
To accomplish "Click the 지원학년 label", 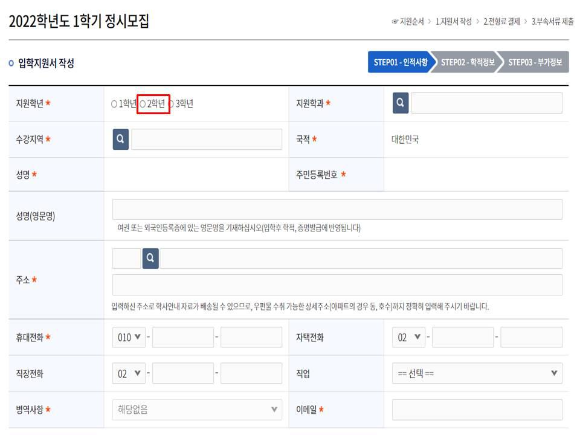I will coord(30,103).
